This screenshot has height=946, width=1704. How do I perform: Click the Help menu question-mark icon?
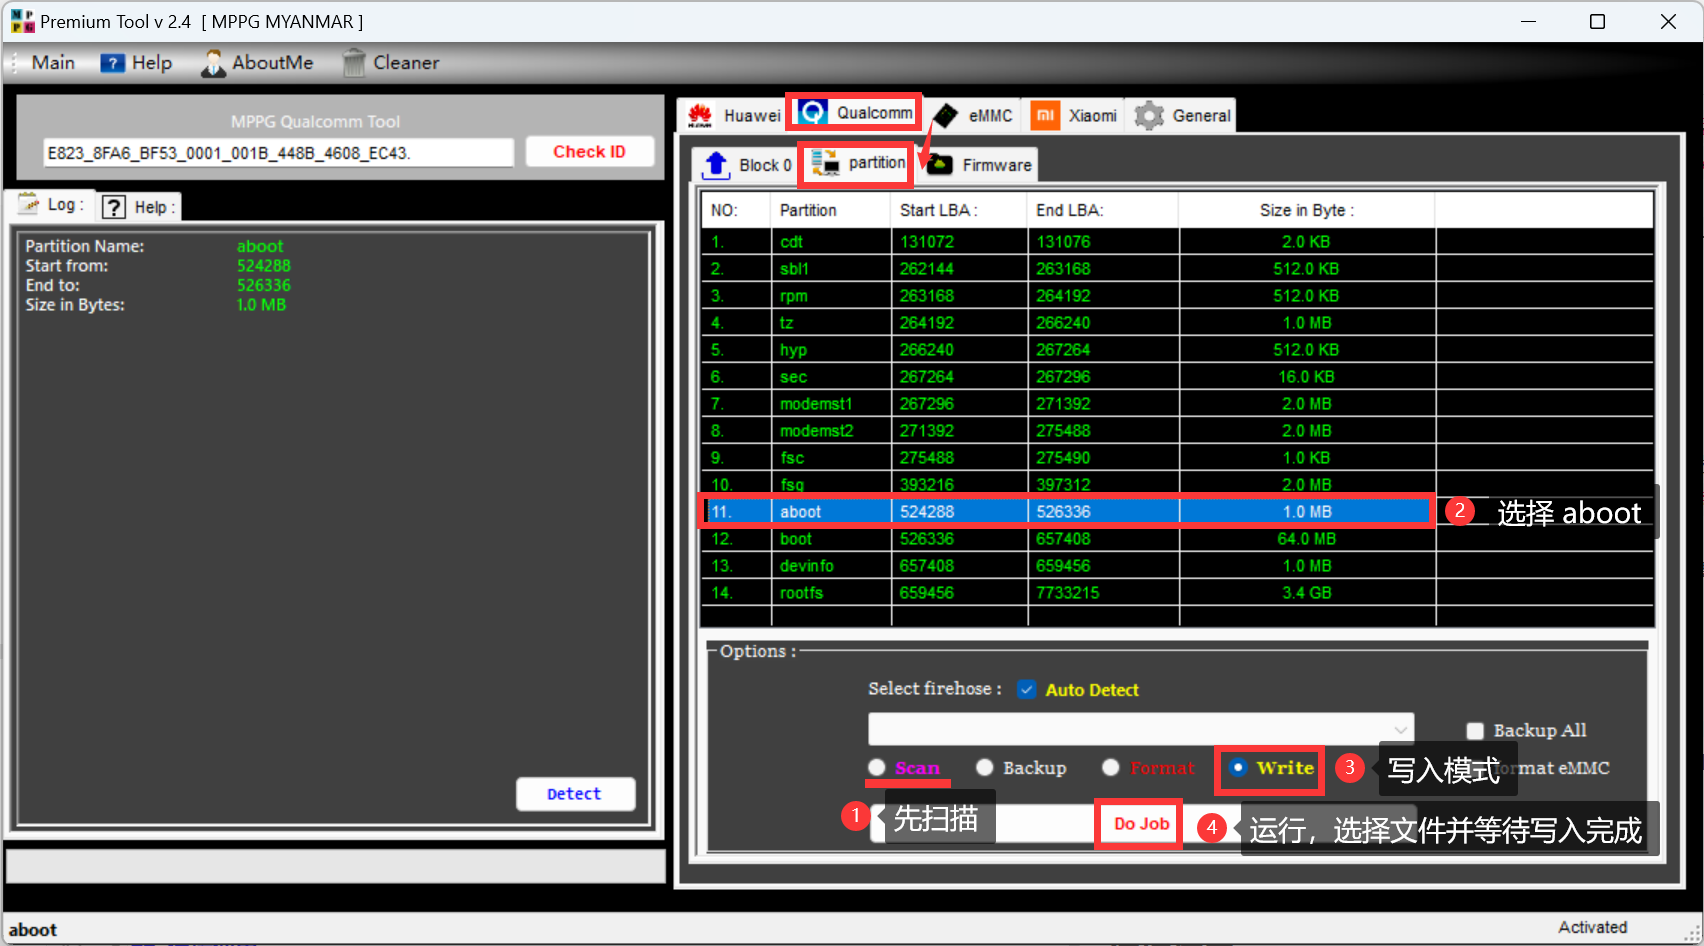pyautogui.click(x=112, y=63)
